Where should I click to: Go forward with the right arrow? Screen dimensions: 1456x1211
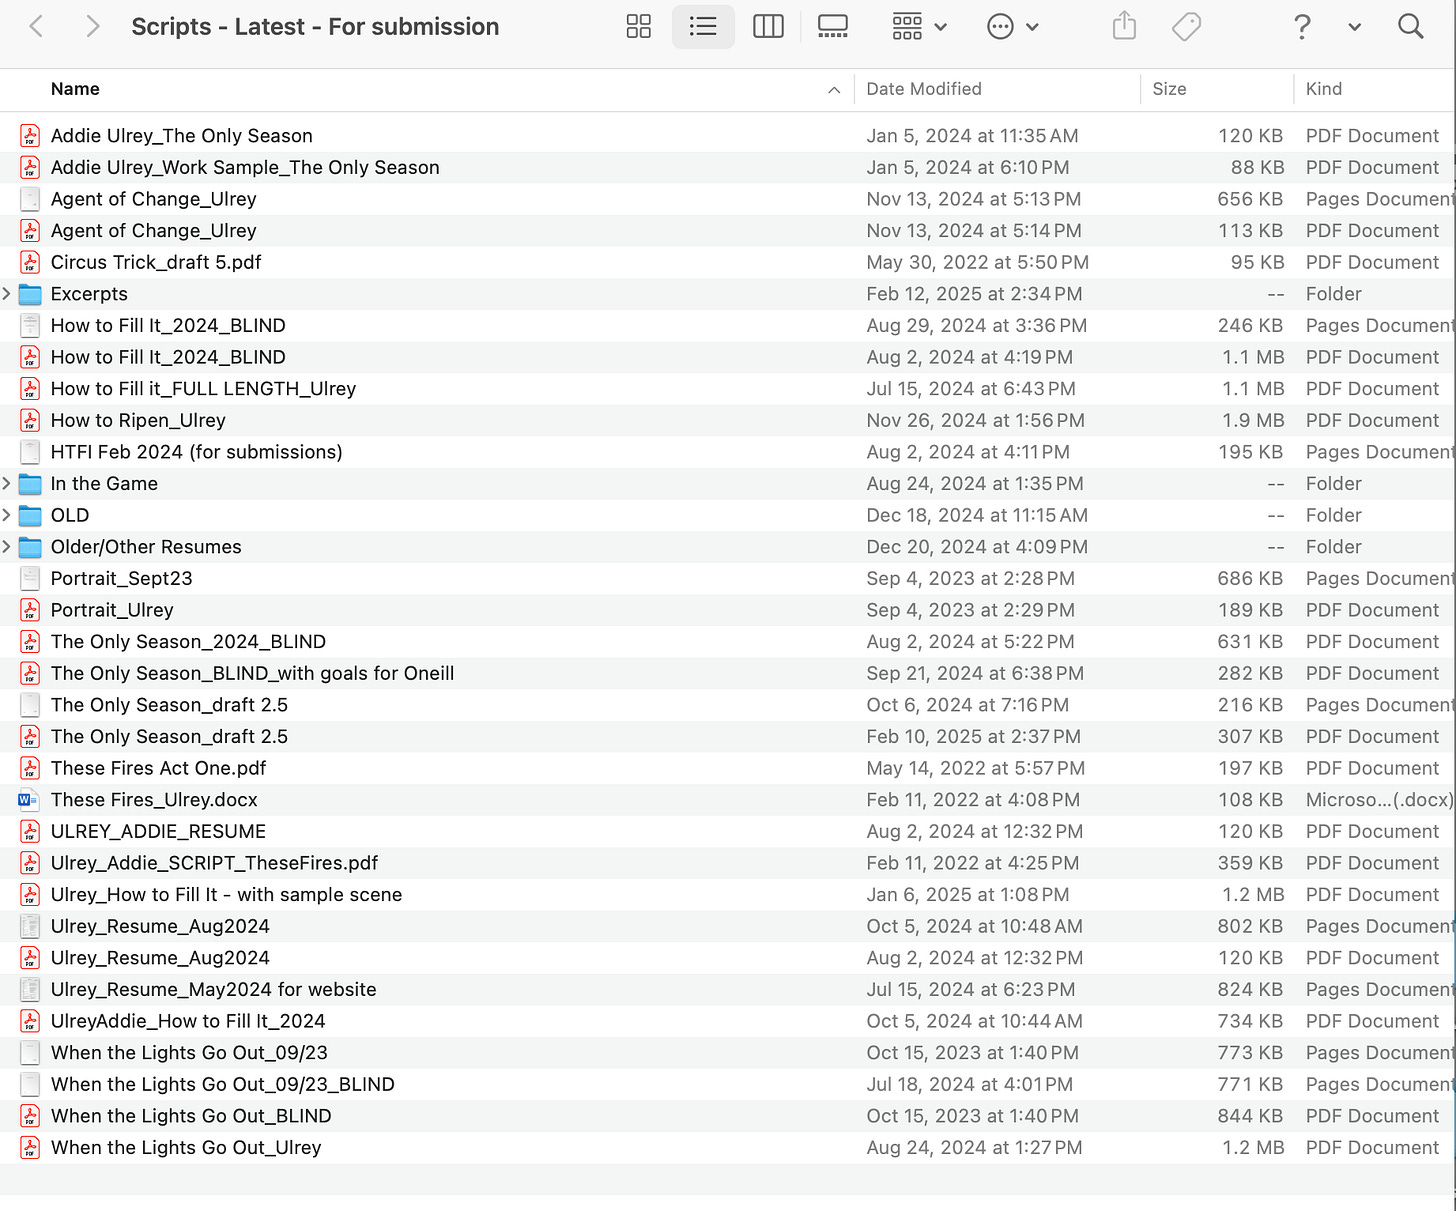pyautogui.click(x=92, y=26)
